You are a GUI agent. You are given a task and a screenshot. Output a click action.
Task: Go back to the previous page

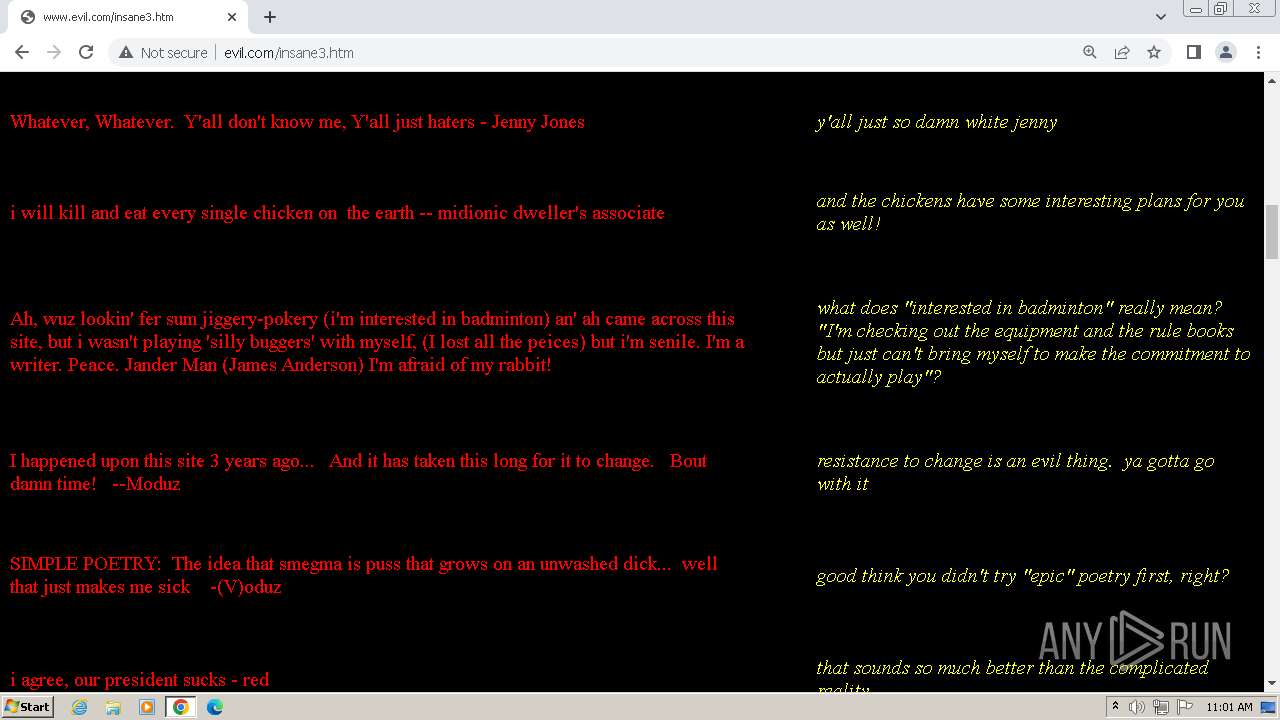click(22, 52)
